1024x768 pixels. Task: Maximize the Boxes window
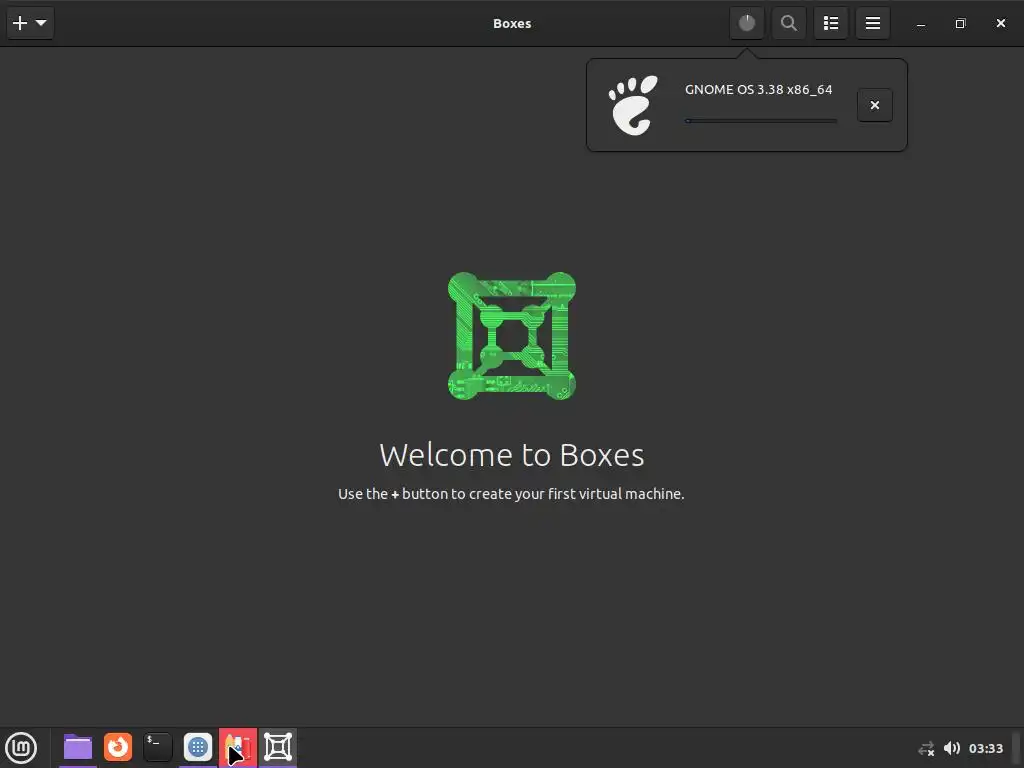tap(960, 24)
